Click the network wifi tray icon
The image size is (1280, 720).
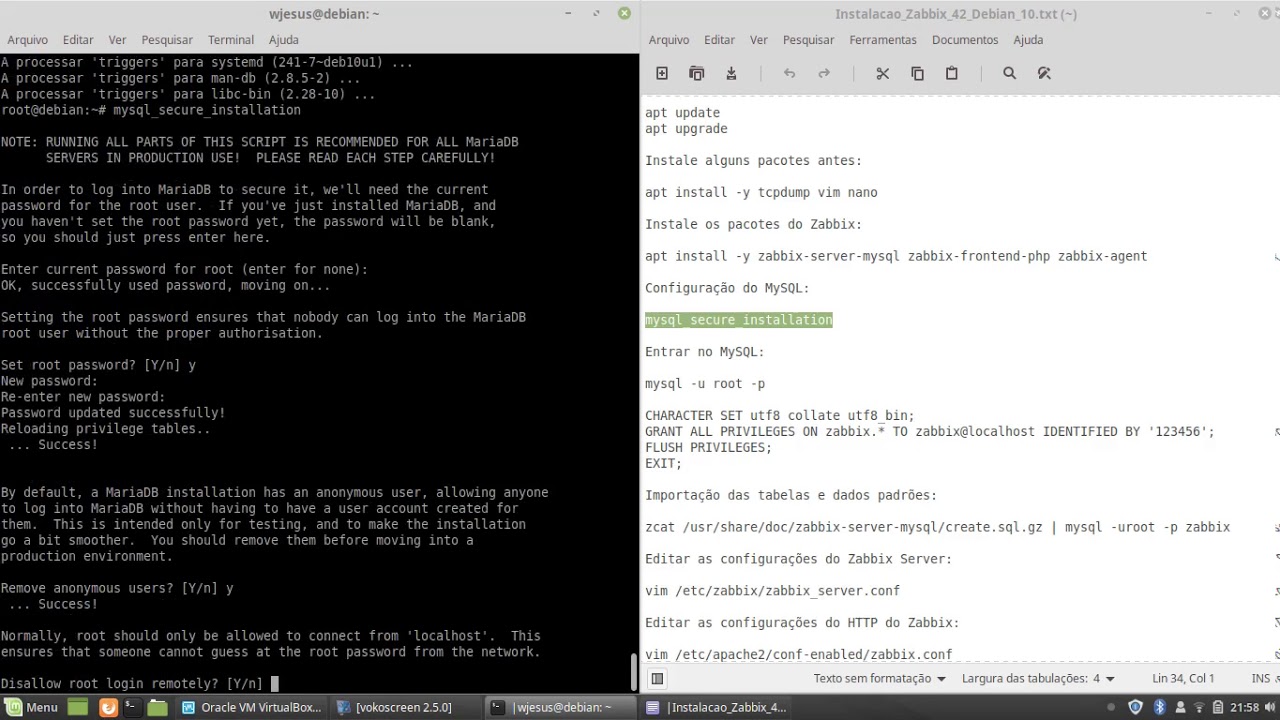click(x=1198, y=707)
